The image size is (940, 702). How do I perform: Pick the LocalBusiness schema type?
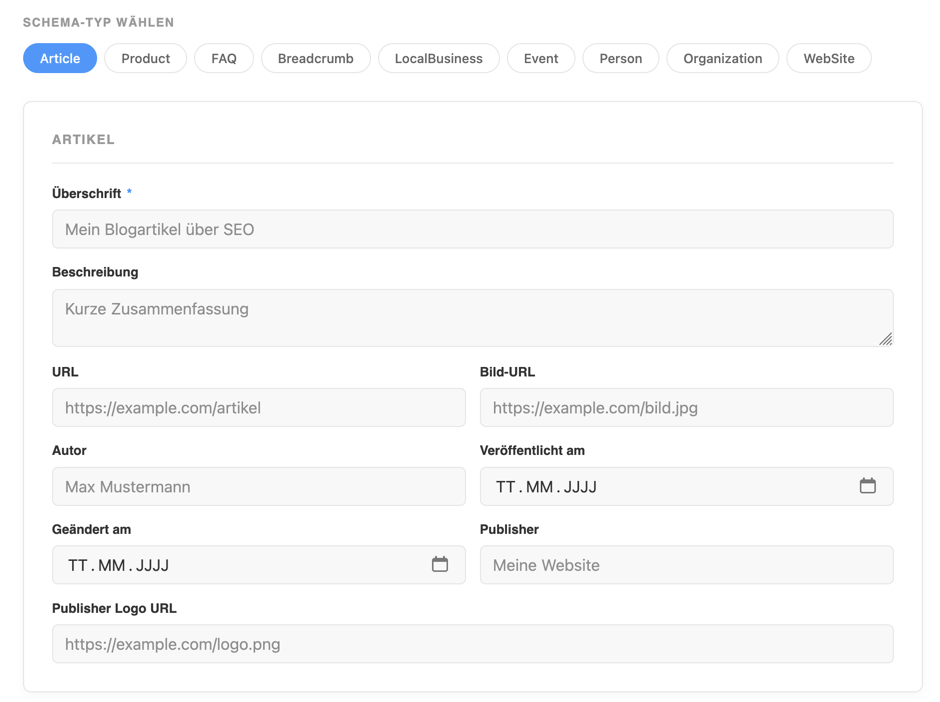(438, 58)
